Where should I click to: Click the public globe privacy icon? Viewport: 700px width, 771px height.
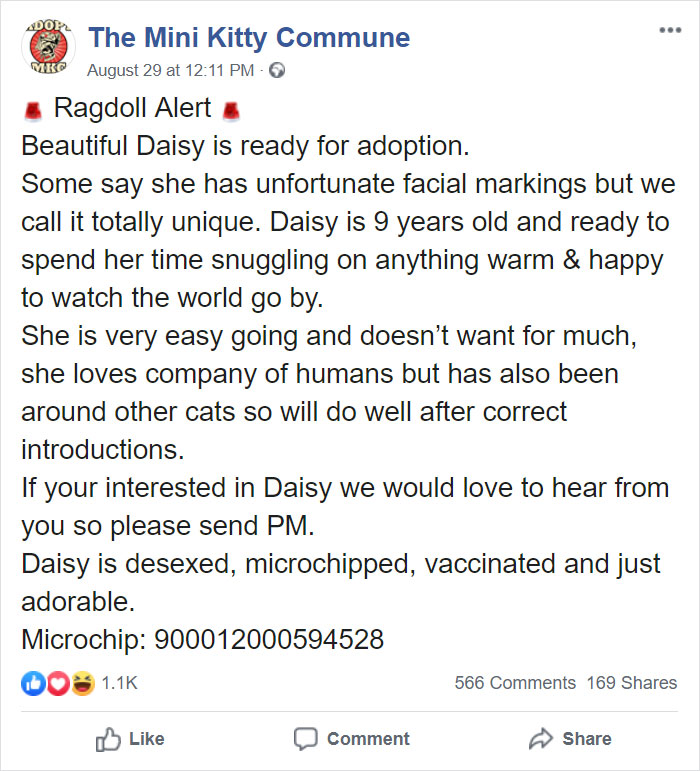pyautogui.click(x=278, y=71)
